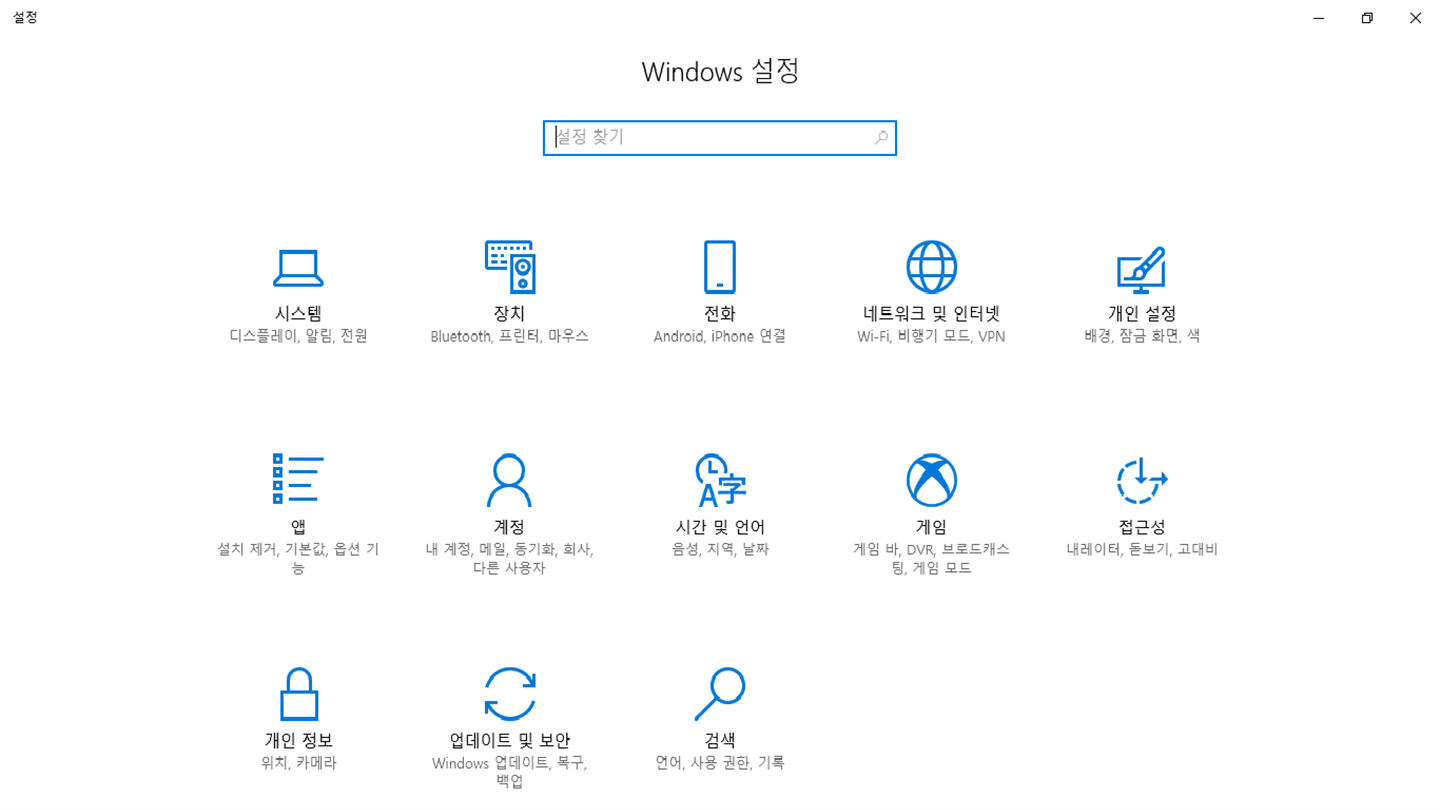The height and width of the screenshot is (810, 1440).
Task: Open the '네트워크 및 인터넷' title
Action: [x=932, y=314]
